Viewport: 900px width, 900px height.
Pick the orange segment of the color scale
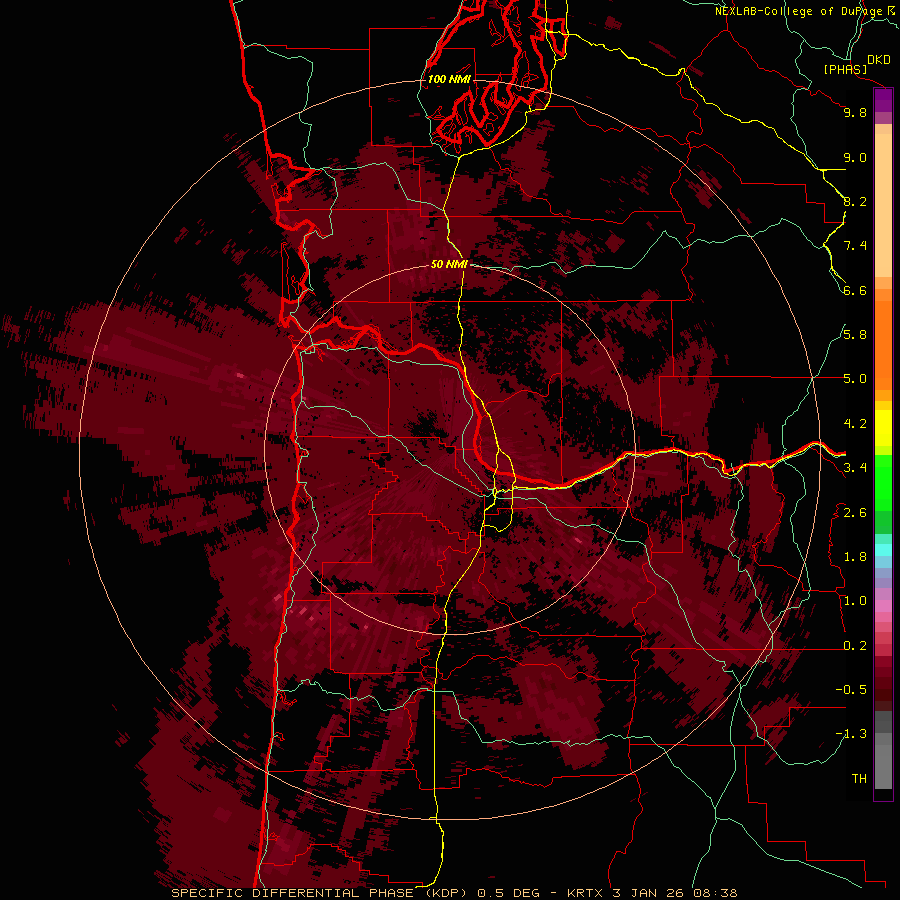coord(883,344)
